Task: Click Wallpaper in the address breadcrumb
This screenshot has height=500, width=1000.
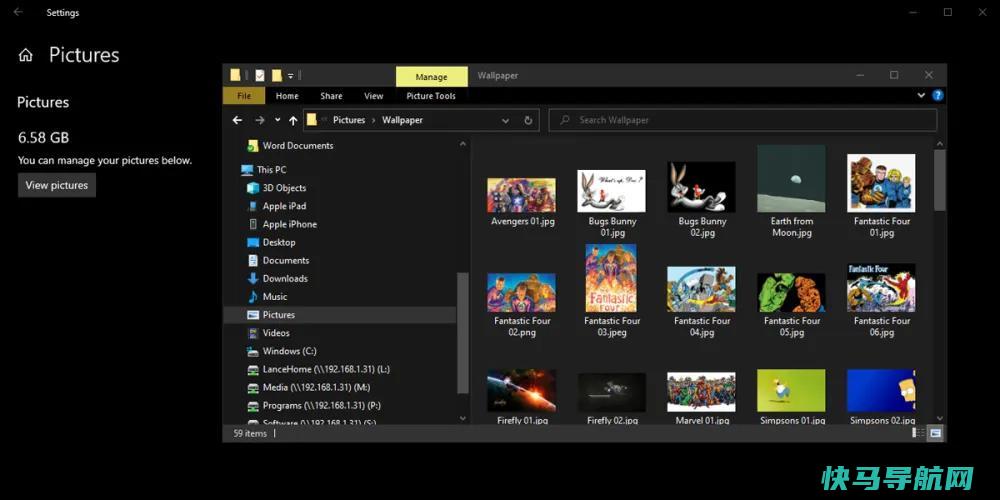Action: (x=402, y=120)
